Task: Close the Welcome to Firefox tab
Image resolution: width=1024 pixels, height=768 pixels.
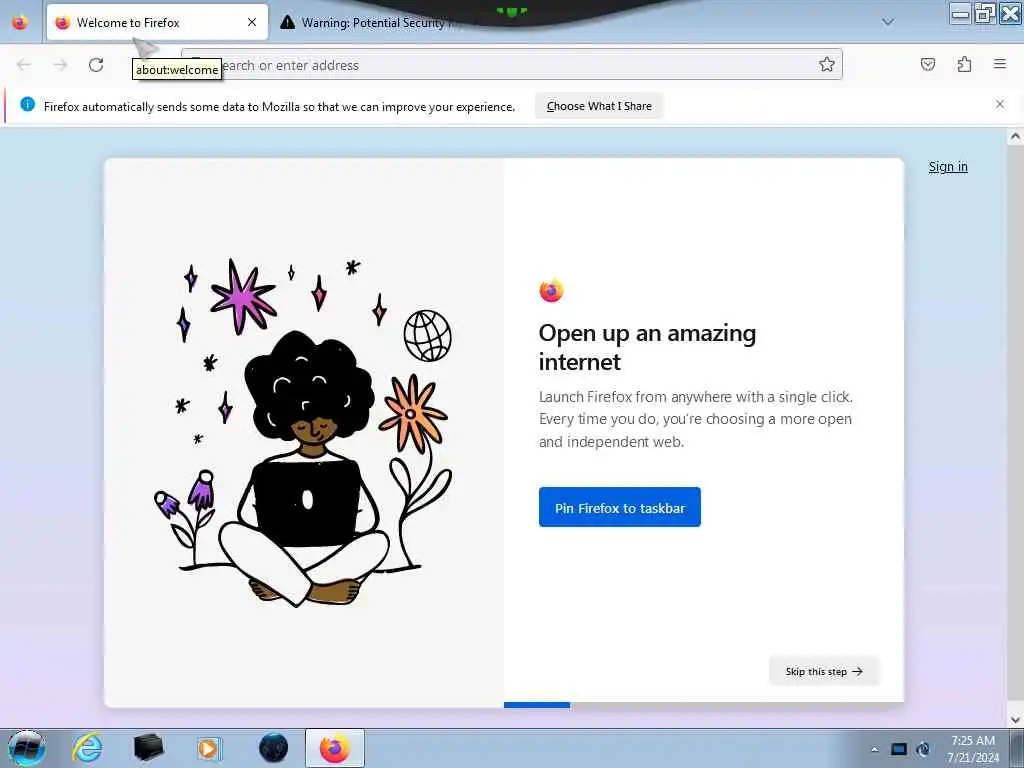Action: click(x=252, y=22)
